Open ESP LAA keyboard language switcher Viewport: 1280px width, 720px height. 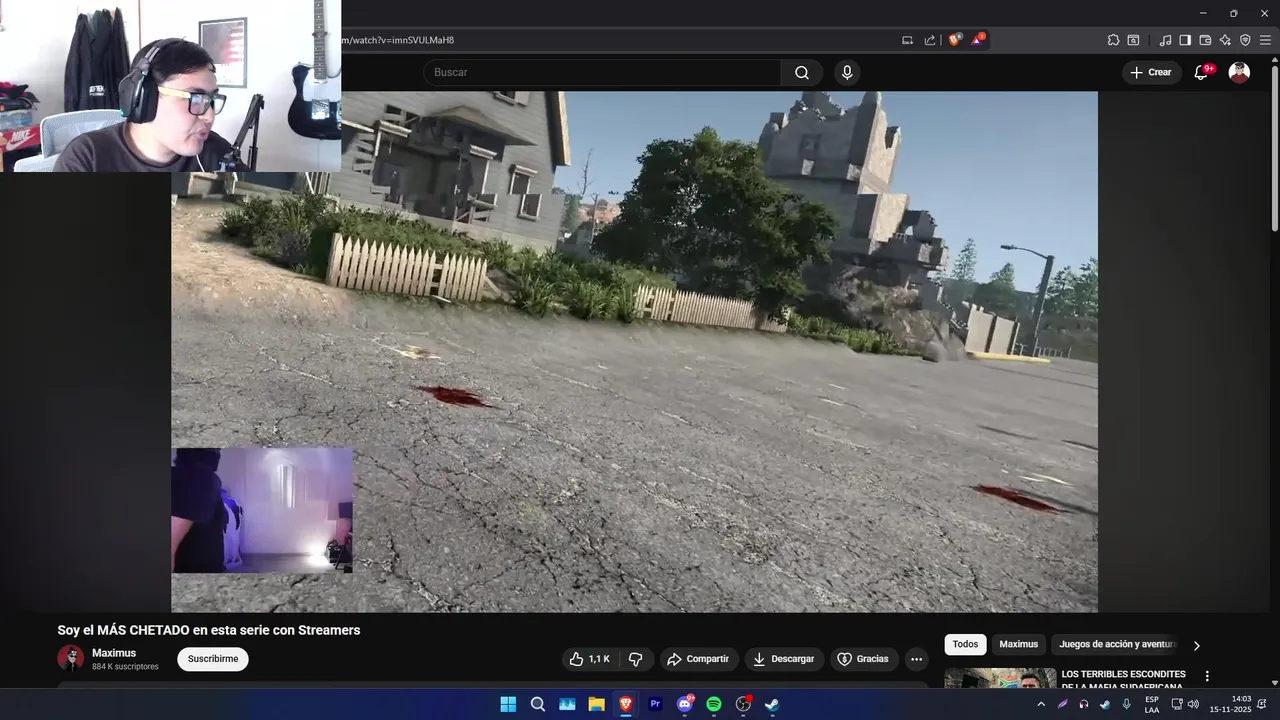[1152, 704]
